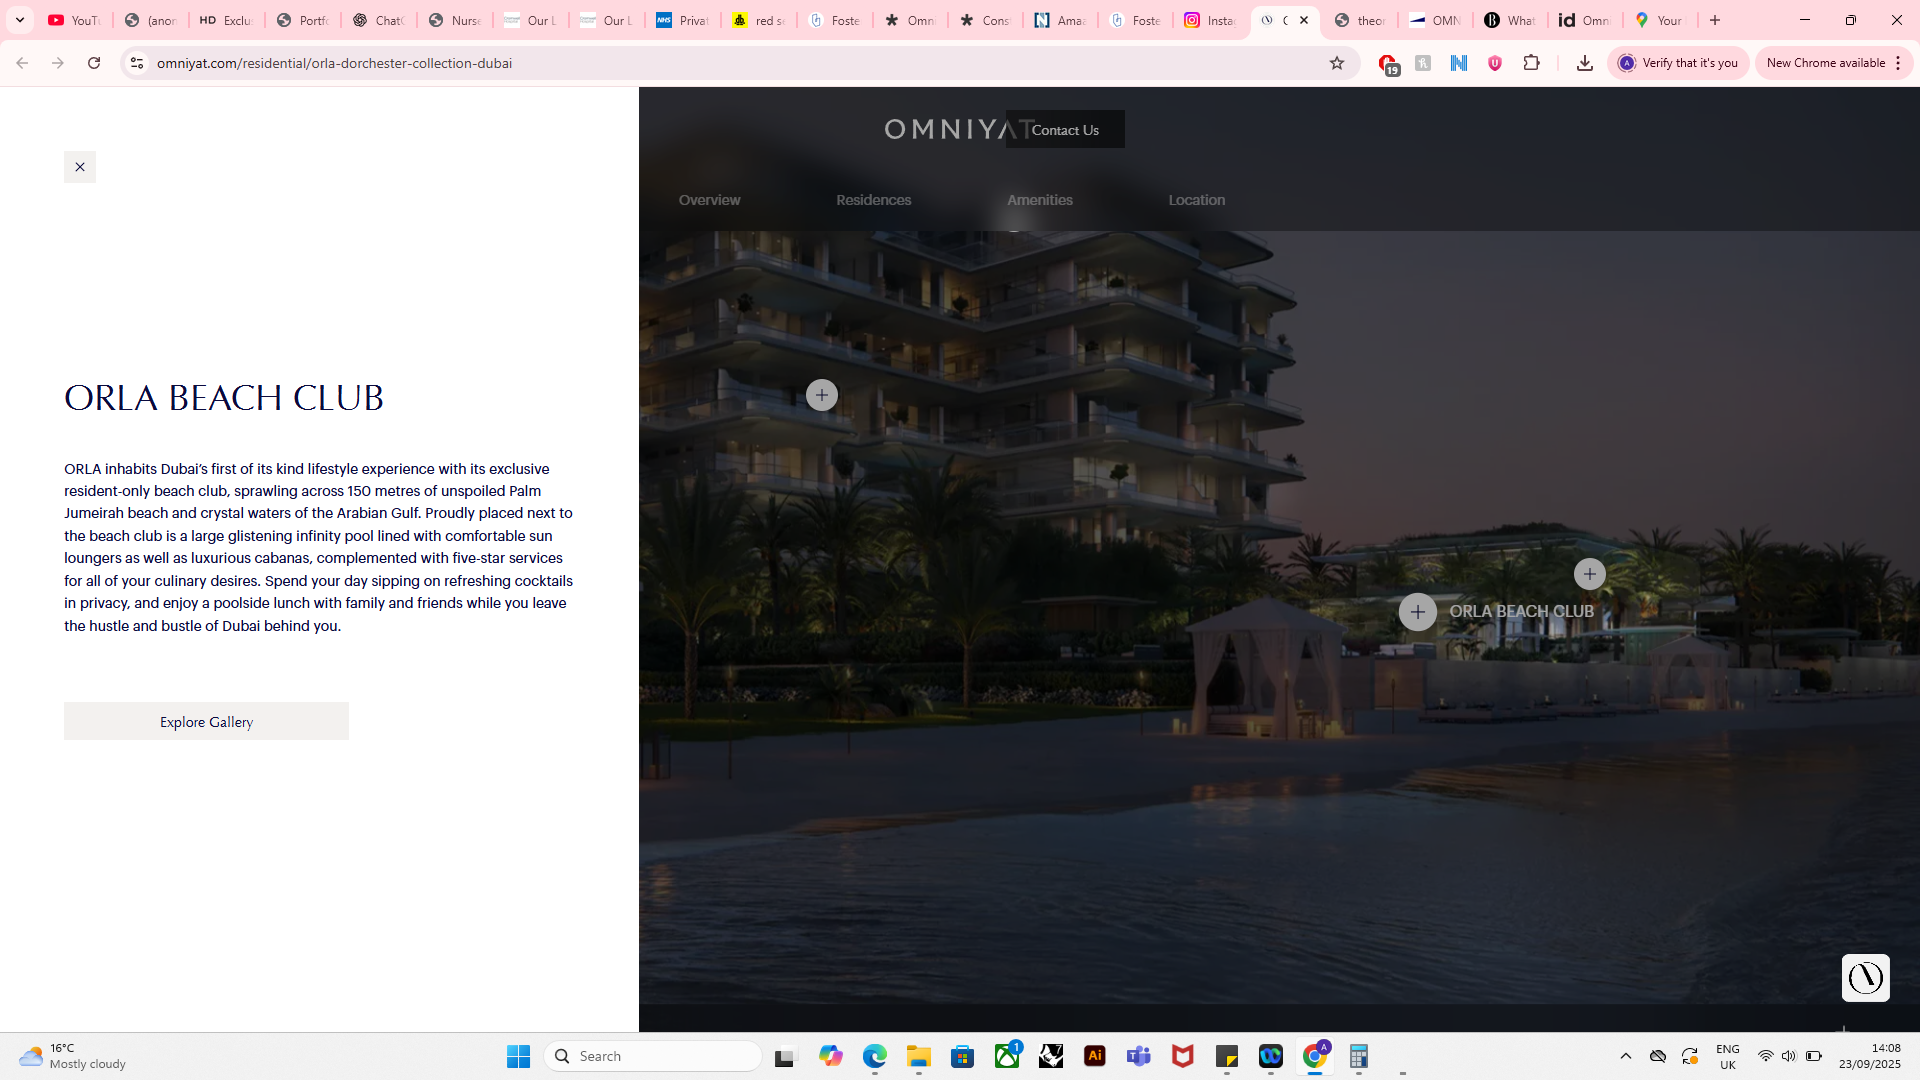Click the Explore Gallery button

point(206,721)
